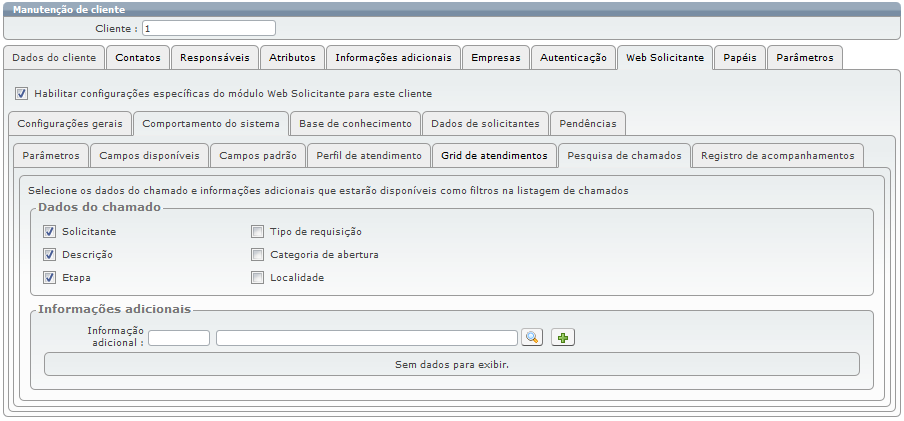Switch to the Grid de atendimentos tab
The image size is (904, 421).
[x=494, y=156]
